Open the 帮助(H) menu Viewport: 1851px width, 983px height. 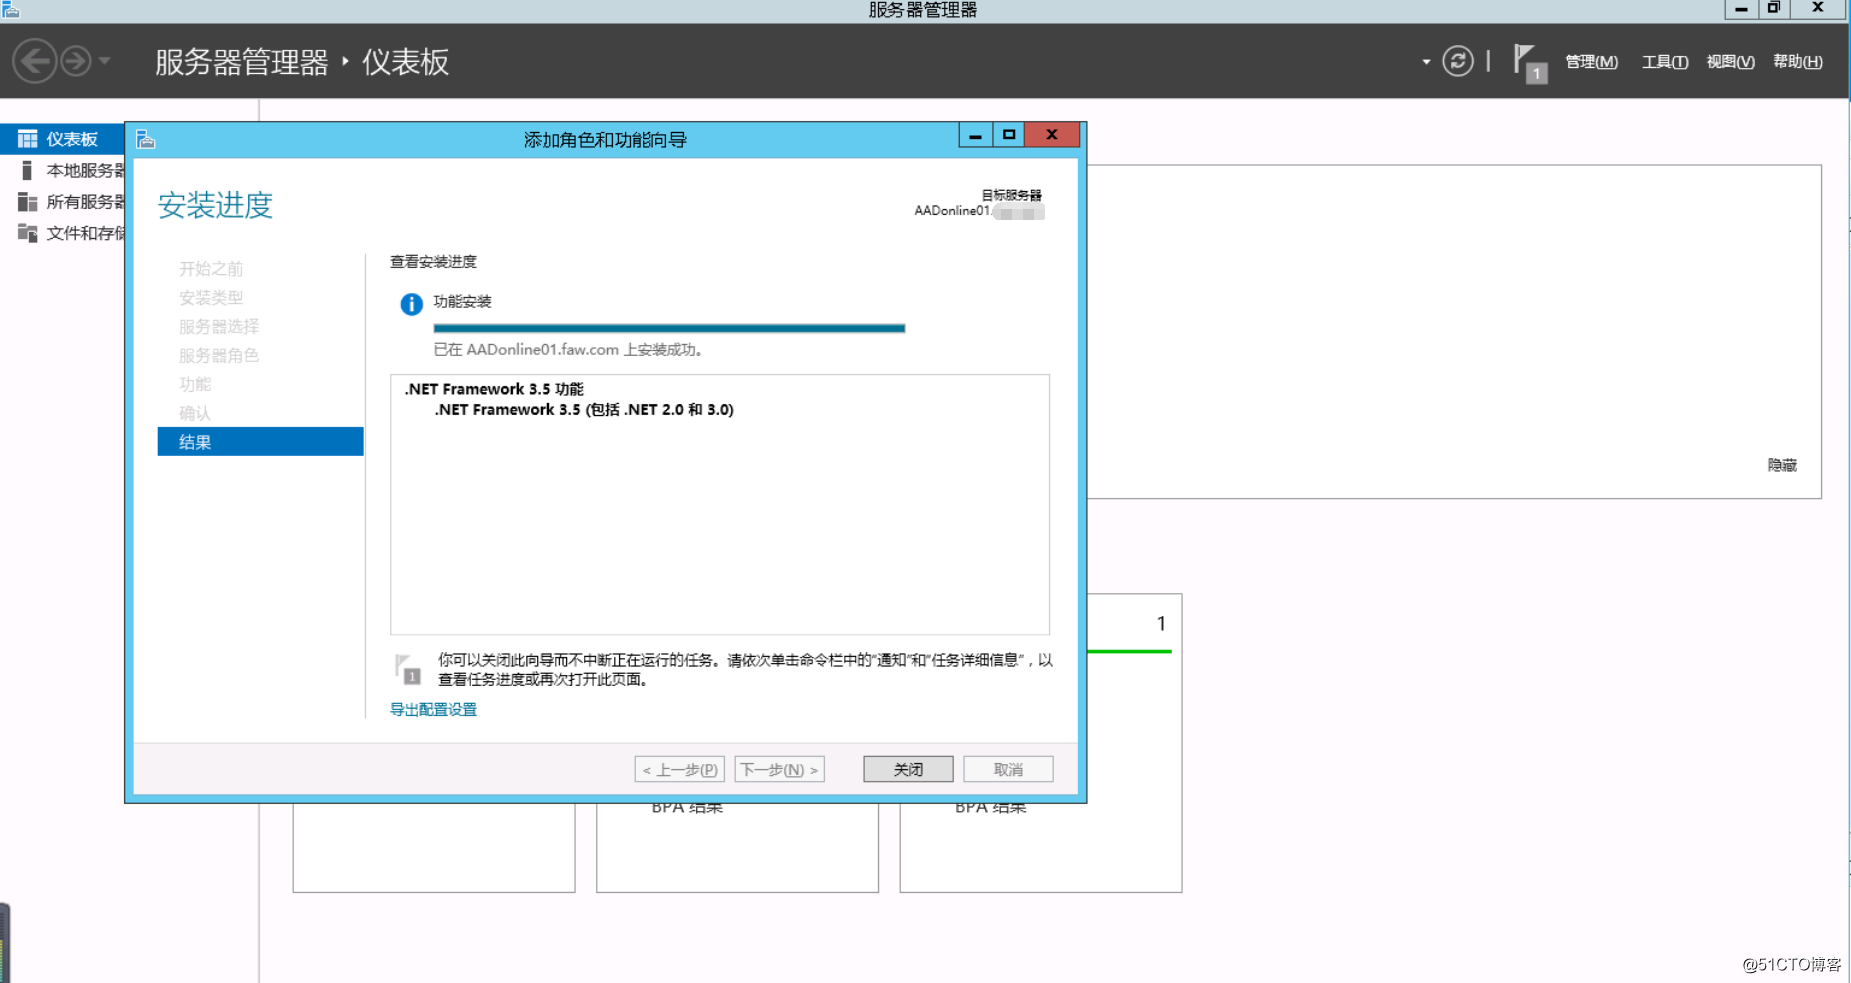(1797, 62)
